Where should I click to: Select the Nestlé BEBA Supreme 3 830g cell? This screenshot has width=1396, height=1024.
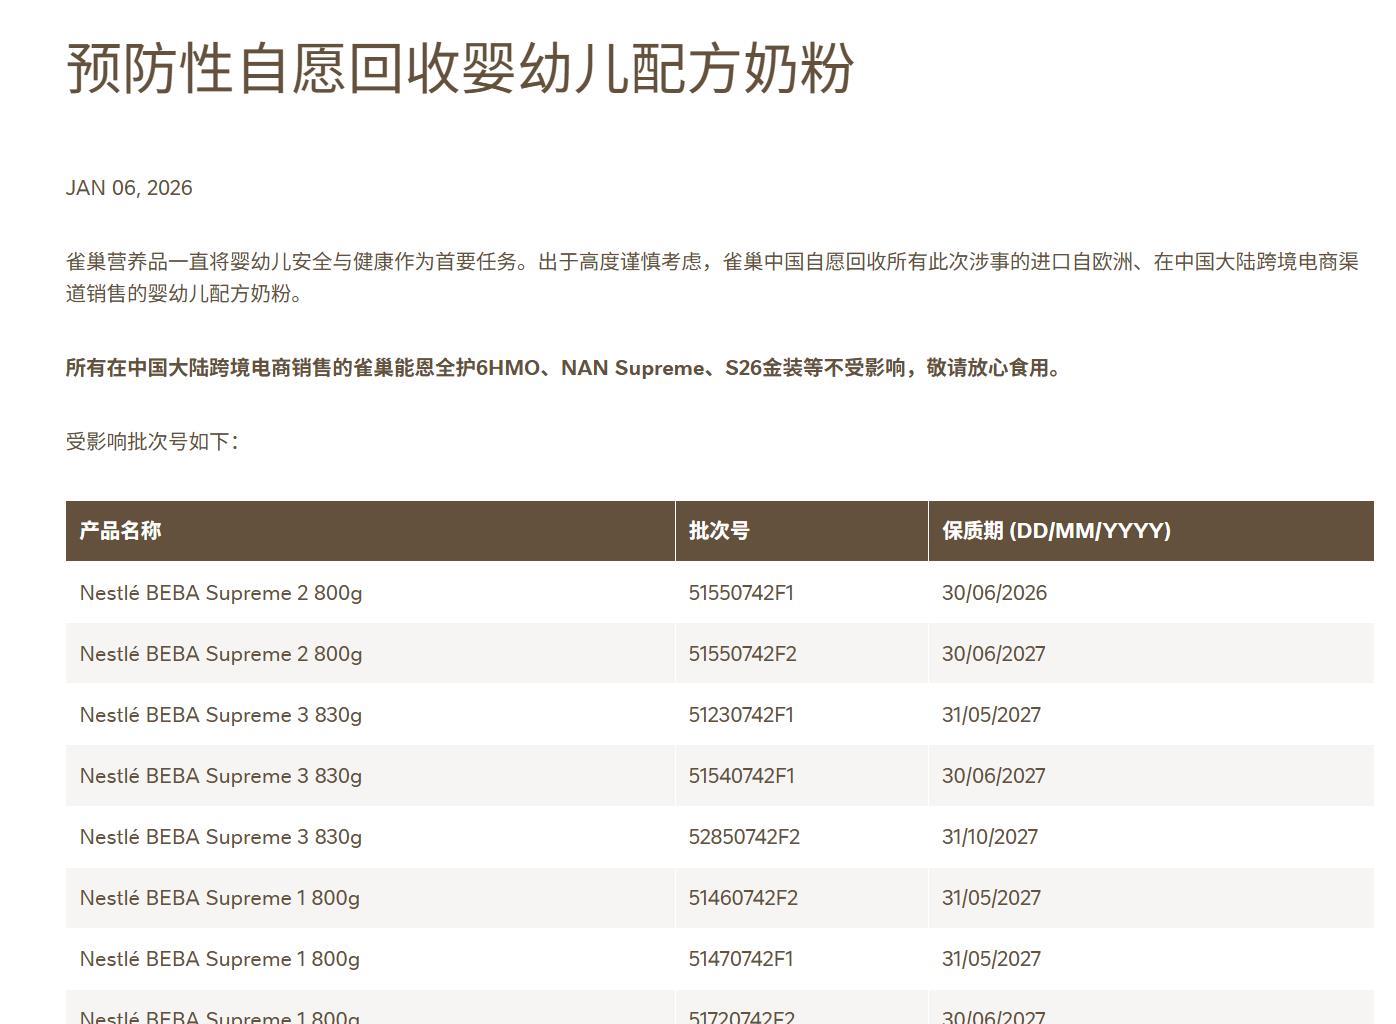tap(221, 714)
